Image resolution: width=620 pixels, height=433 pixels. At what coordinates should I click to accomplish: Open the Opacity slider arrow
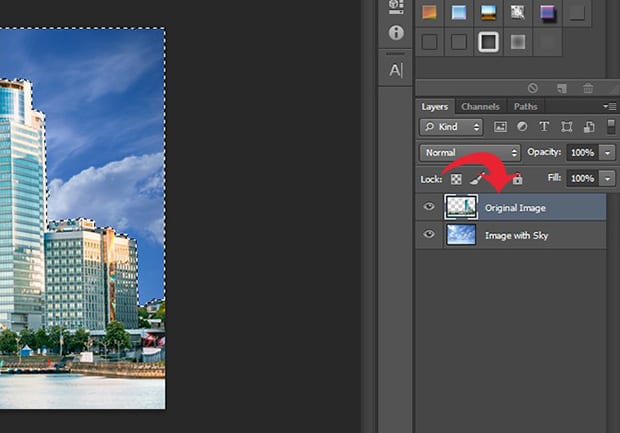607,153
